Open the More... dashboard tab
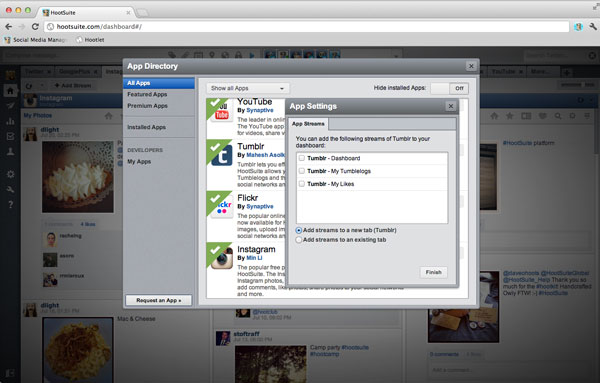Image resolution: width=600 pixels, height=383 pixels. click(x=539, y=71)
